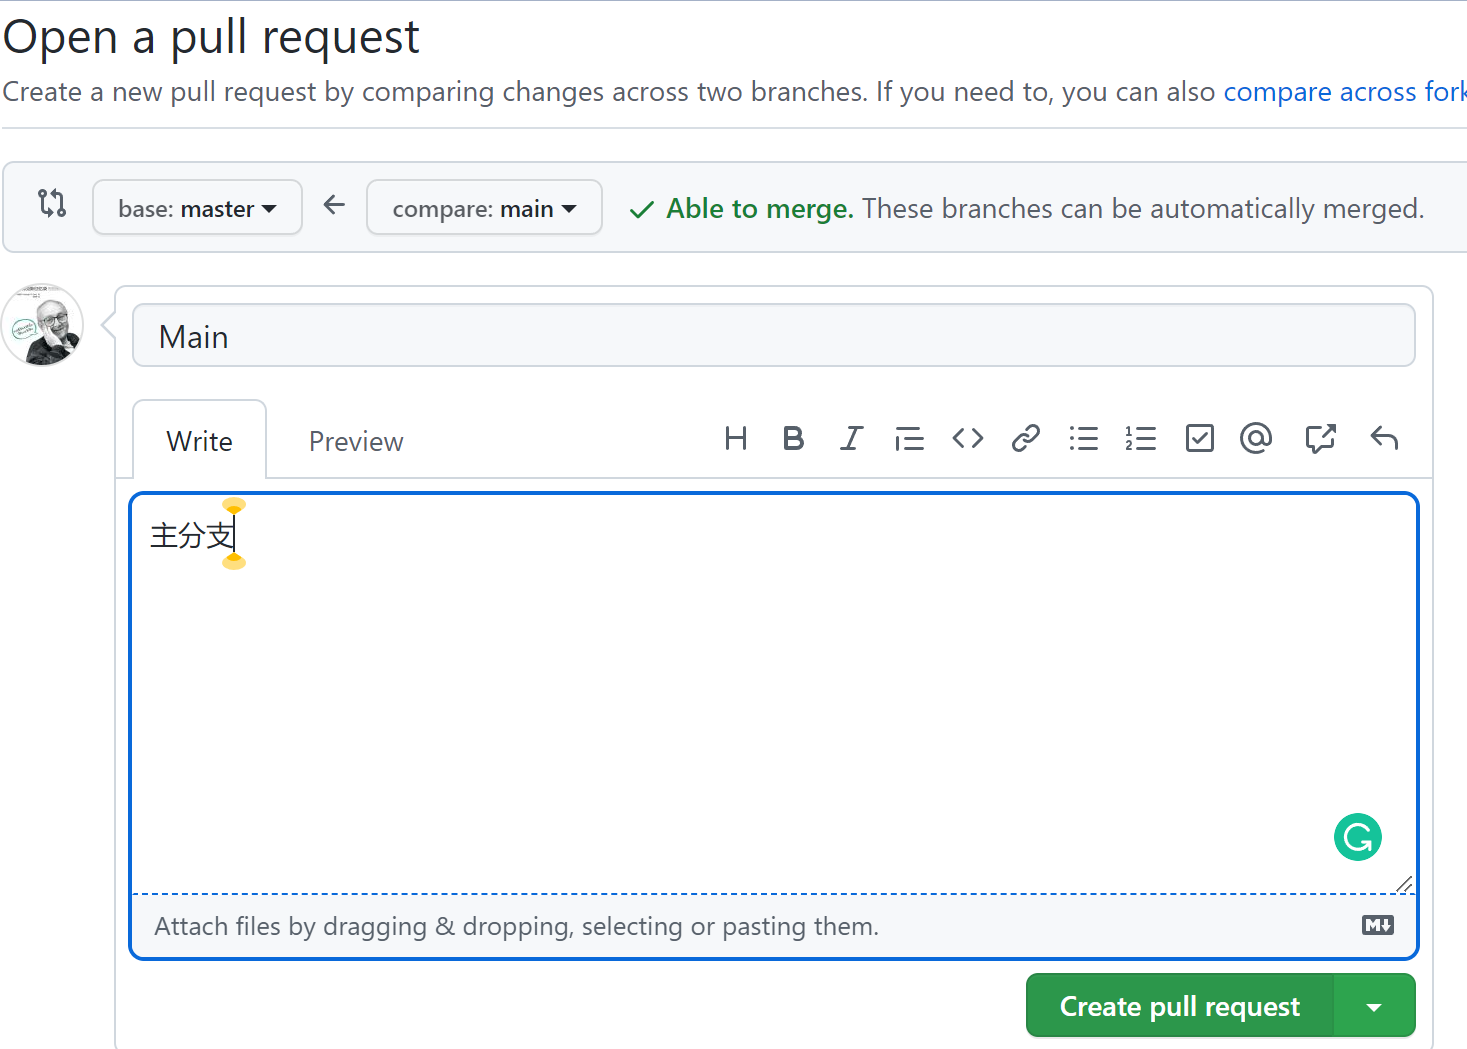Image resolution: width=1467 pixels, height=1049 pixels.
Task: Click the Able to merge status text
Action: [x=760, y=209]
